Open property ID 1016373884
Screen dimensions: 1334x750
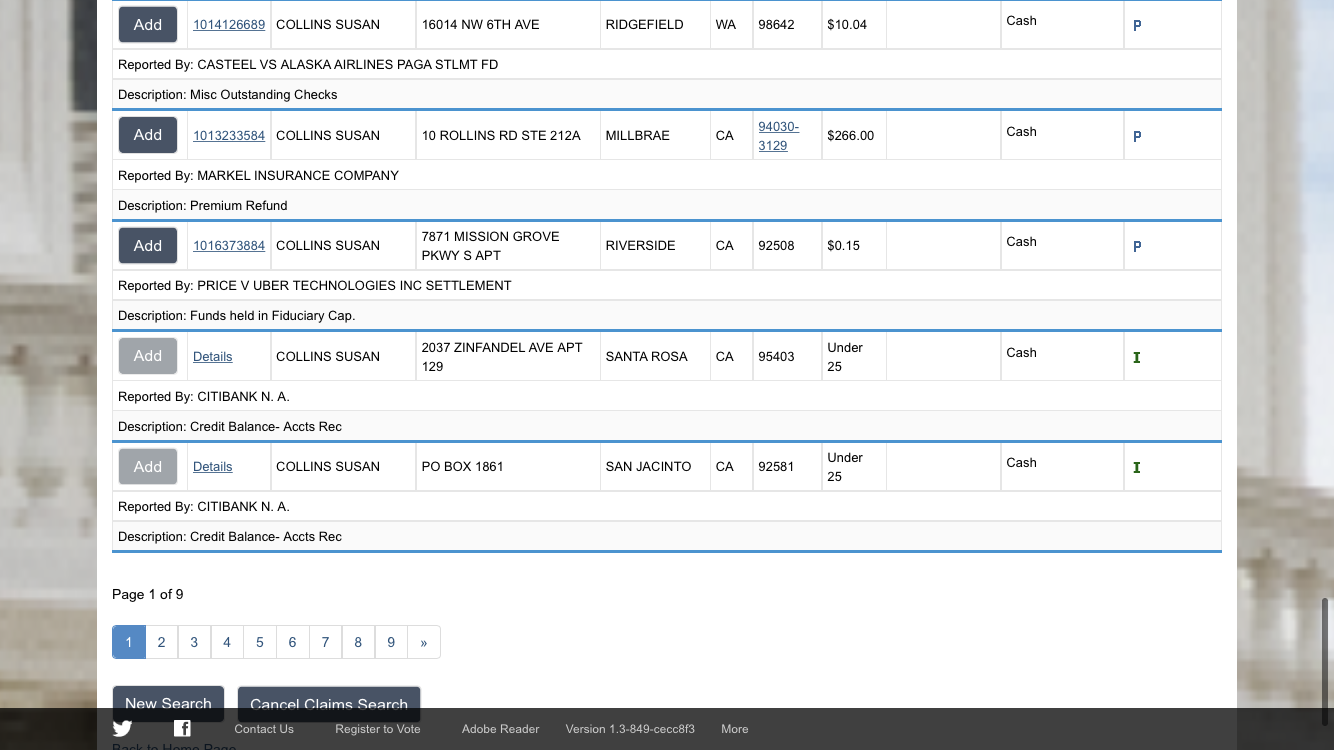click(x=229, y=246)
